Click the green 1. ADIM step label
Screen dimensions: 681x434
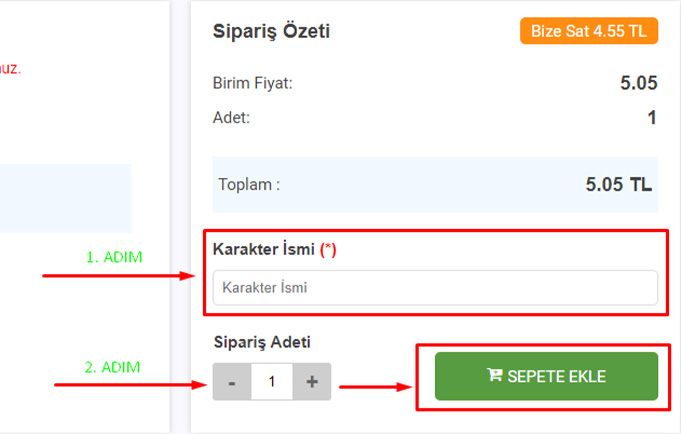click(114, 257)
